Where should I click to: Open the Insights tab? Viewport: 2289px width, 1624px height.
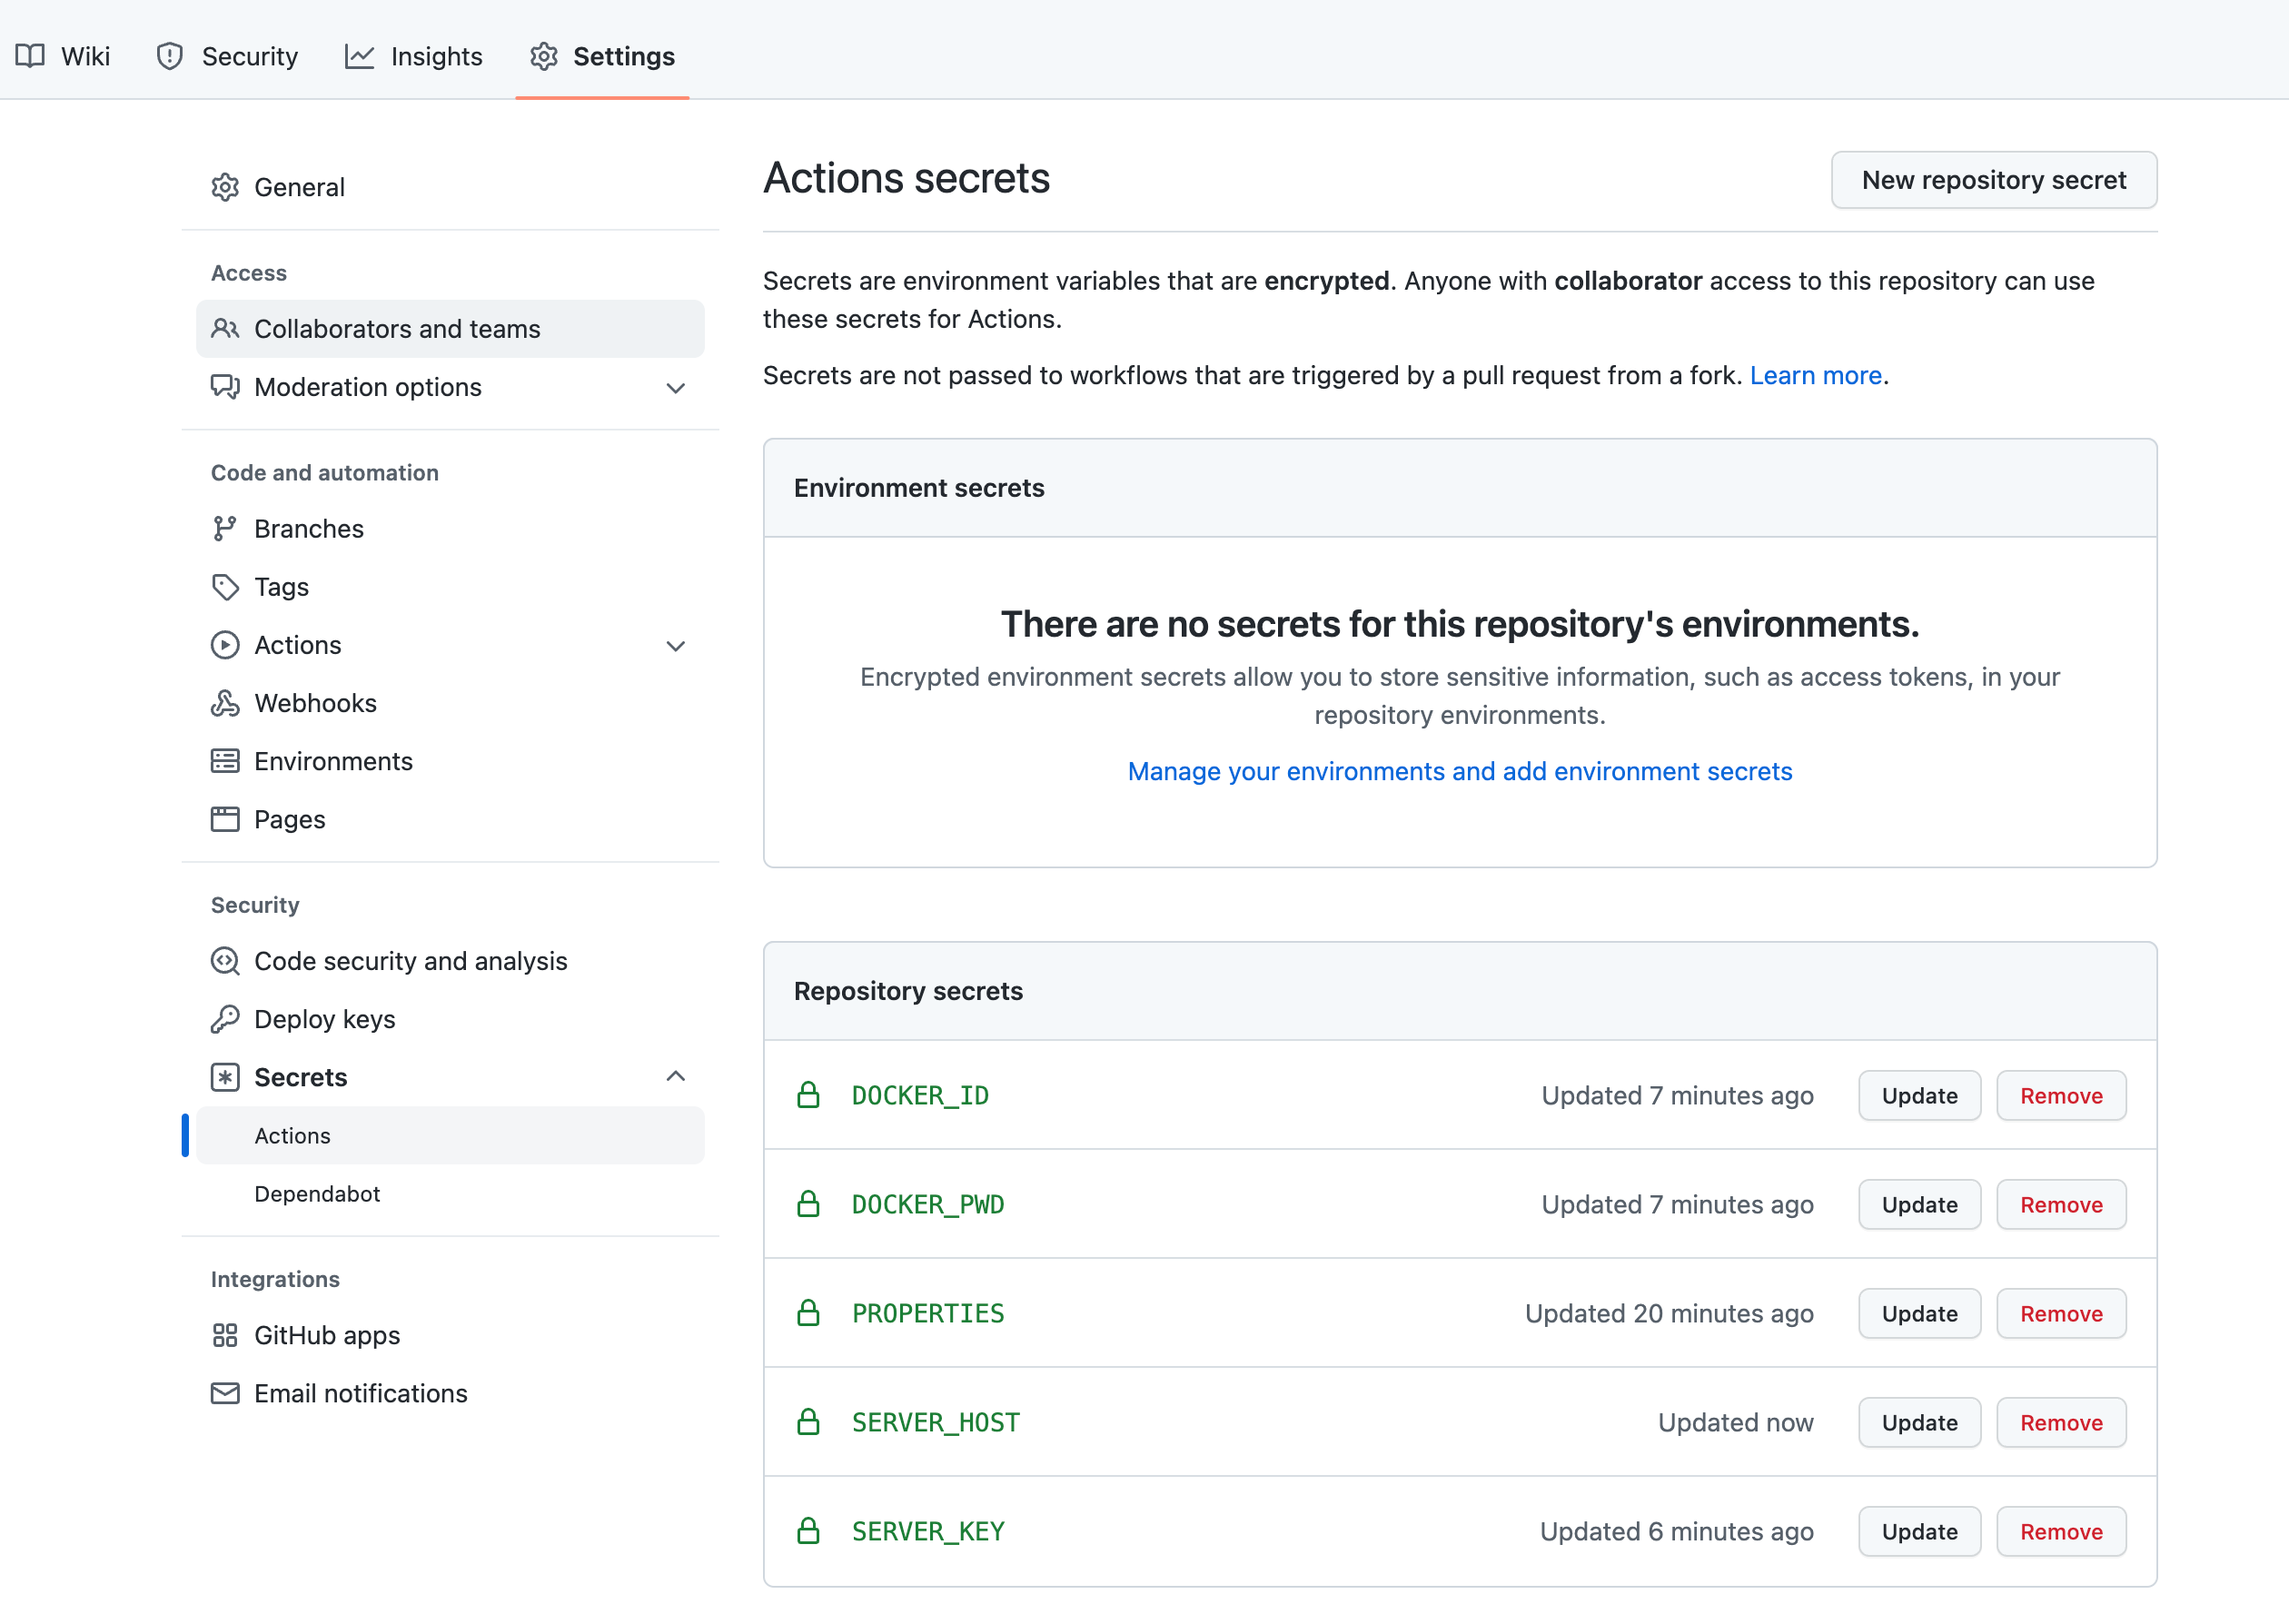coord(414,56)
